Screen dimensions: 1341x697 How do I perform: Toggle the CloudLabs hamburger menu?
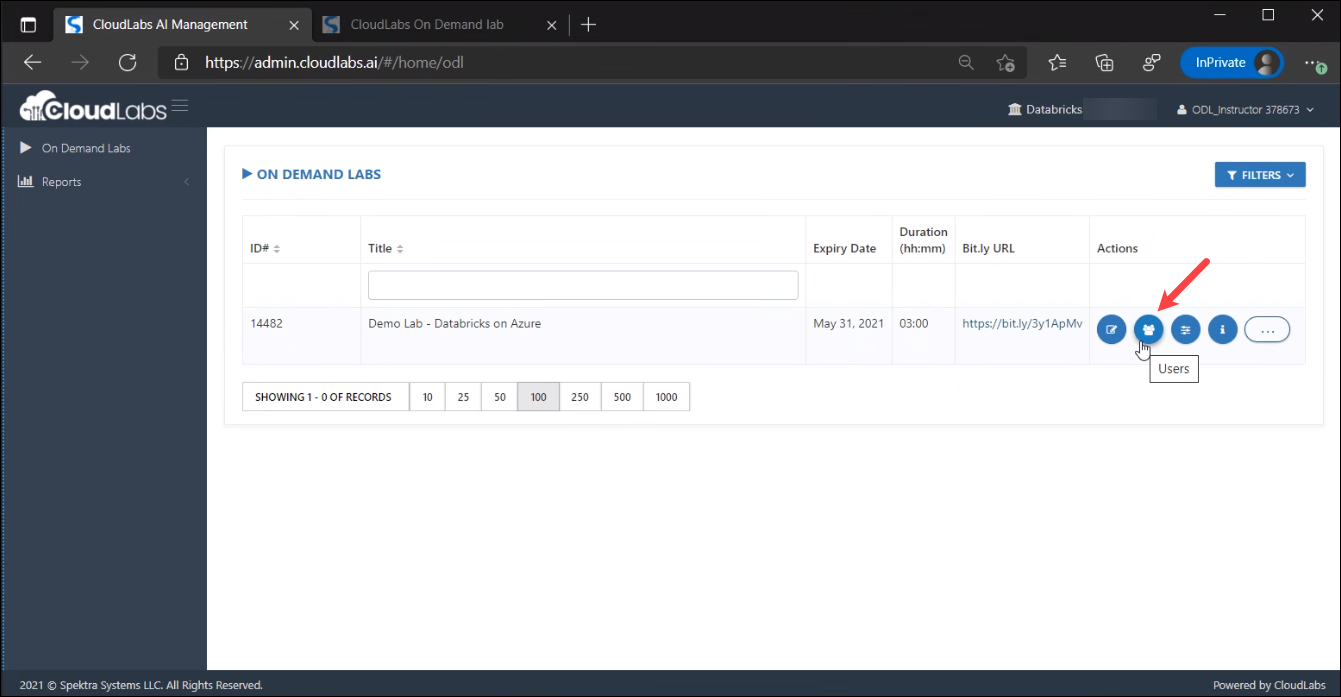[180, 105]
